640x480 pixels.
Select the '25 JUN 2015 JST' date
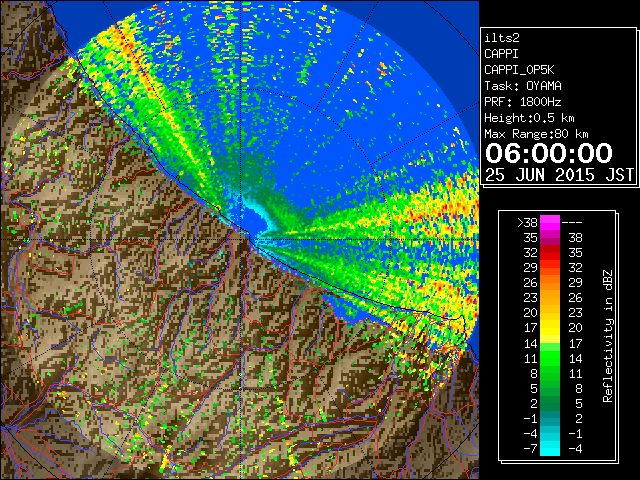pyautogui.click(x=559, y=175)
